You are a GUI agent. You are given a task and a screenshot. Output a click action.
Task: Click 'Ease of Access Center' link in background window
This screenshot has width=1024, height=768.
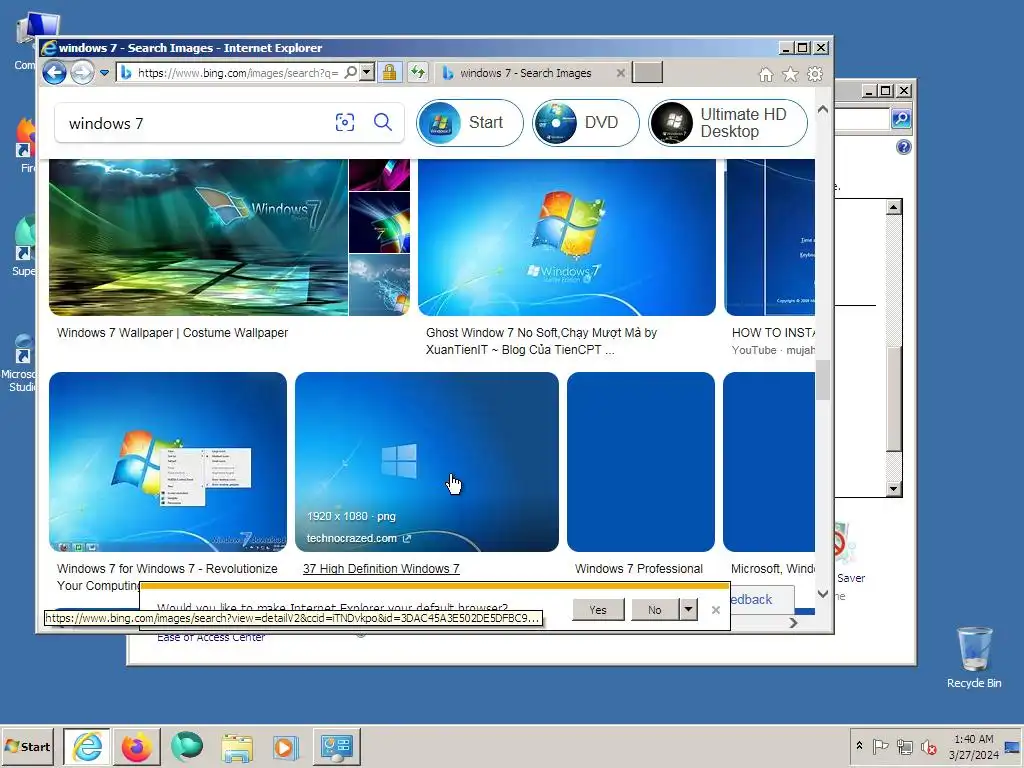[x=211, y=637]
